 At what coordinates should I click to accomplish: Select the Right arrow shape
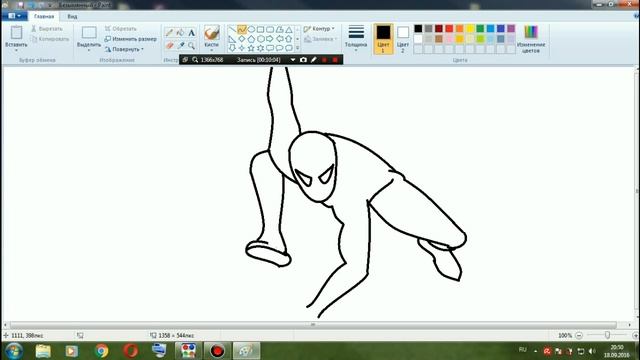(270, 39)
